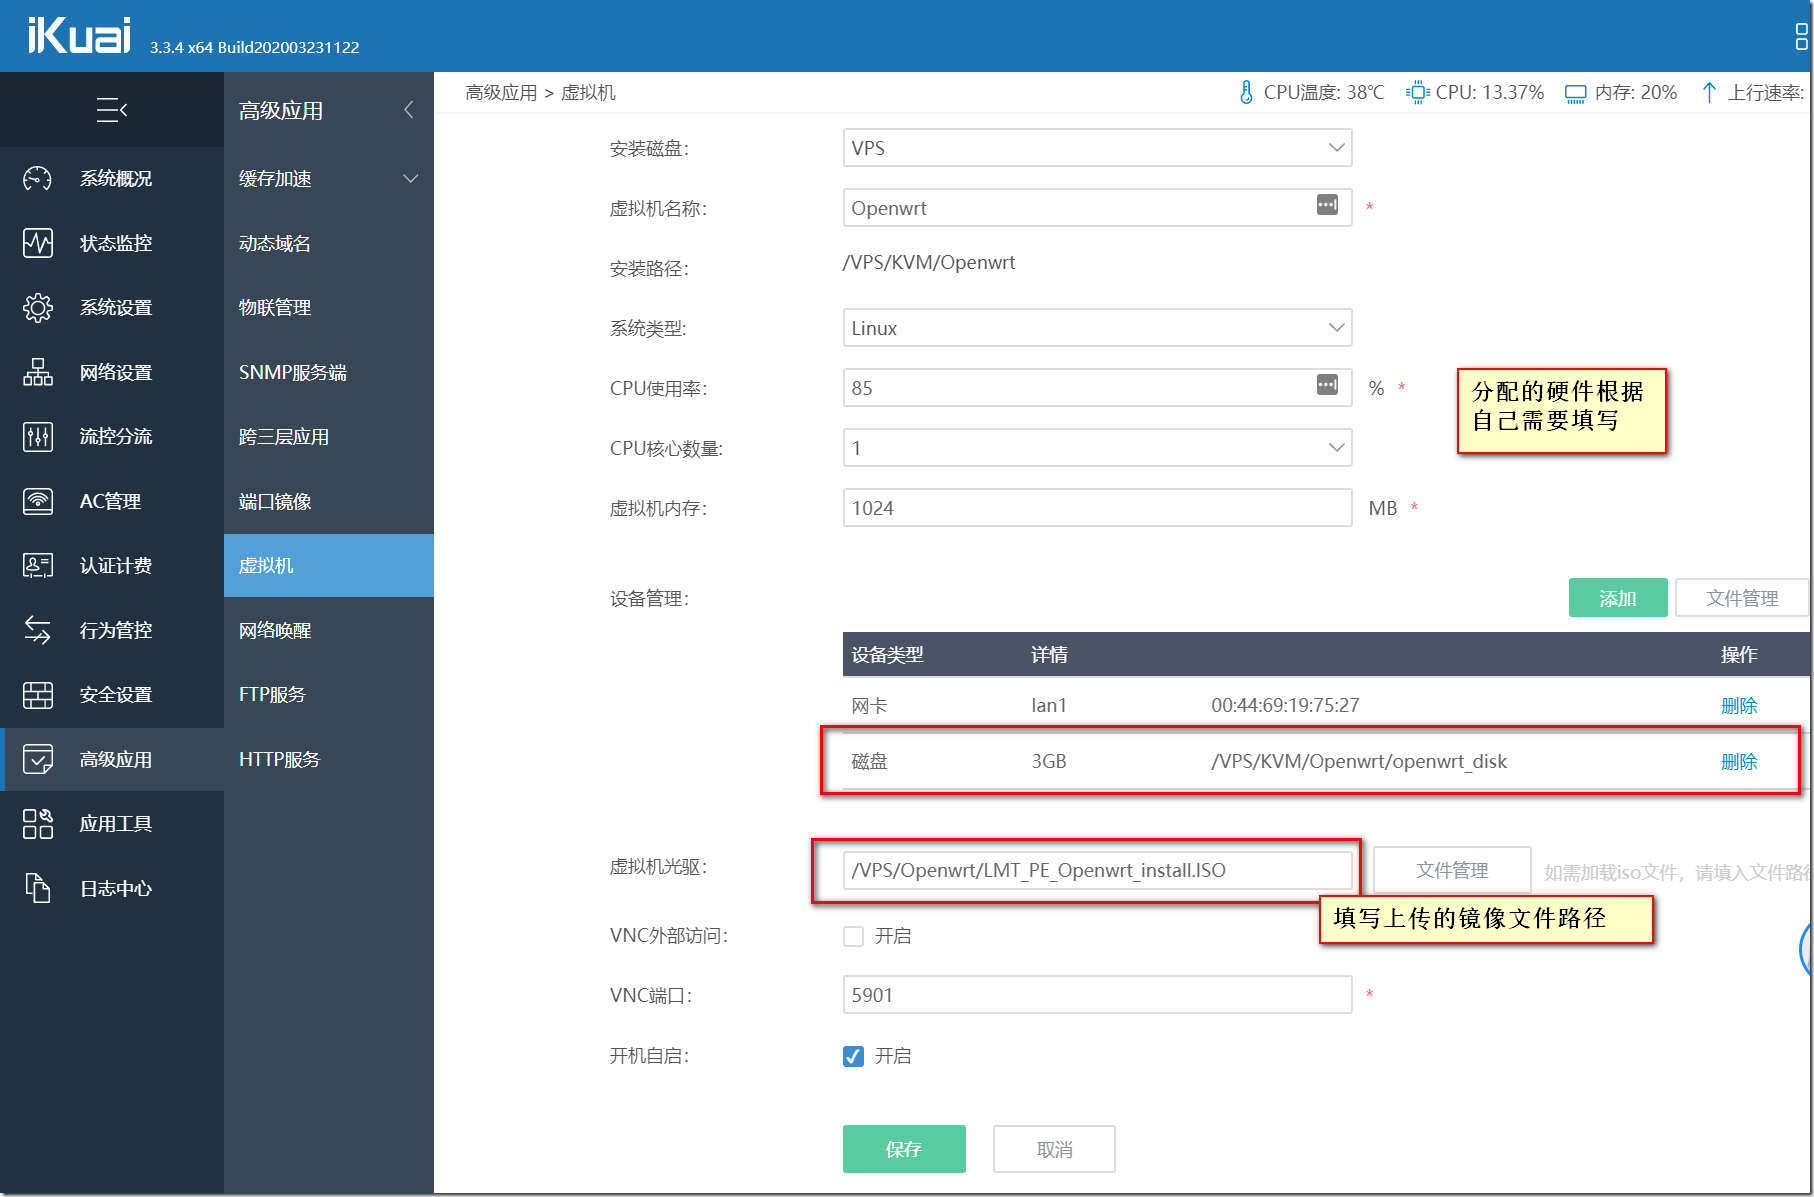This screenshot has width=1814, height=1197.
Task: Open the AC管理 wifi icon
Action: pos(38,501)
